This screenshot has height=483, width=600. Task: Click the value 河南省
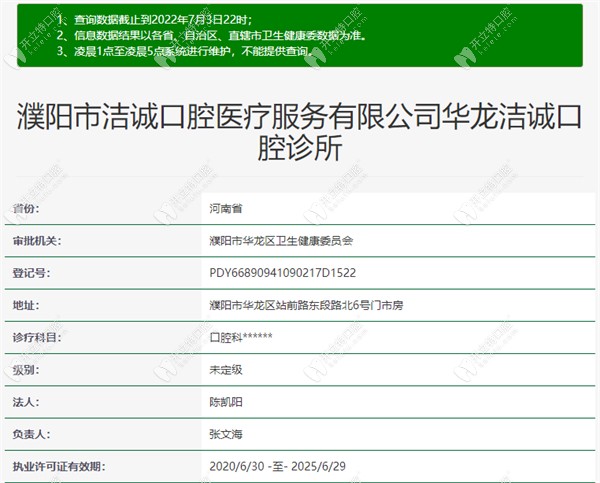(x=226, y=209)
